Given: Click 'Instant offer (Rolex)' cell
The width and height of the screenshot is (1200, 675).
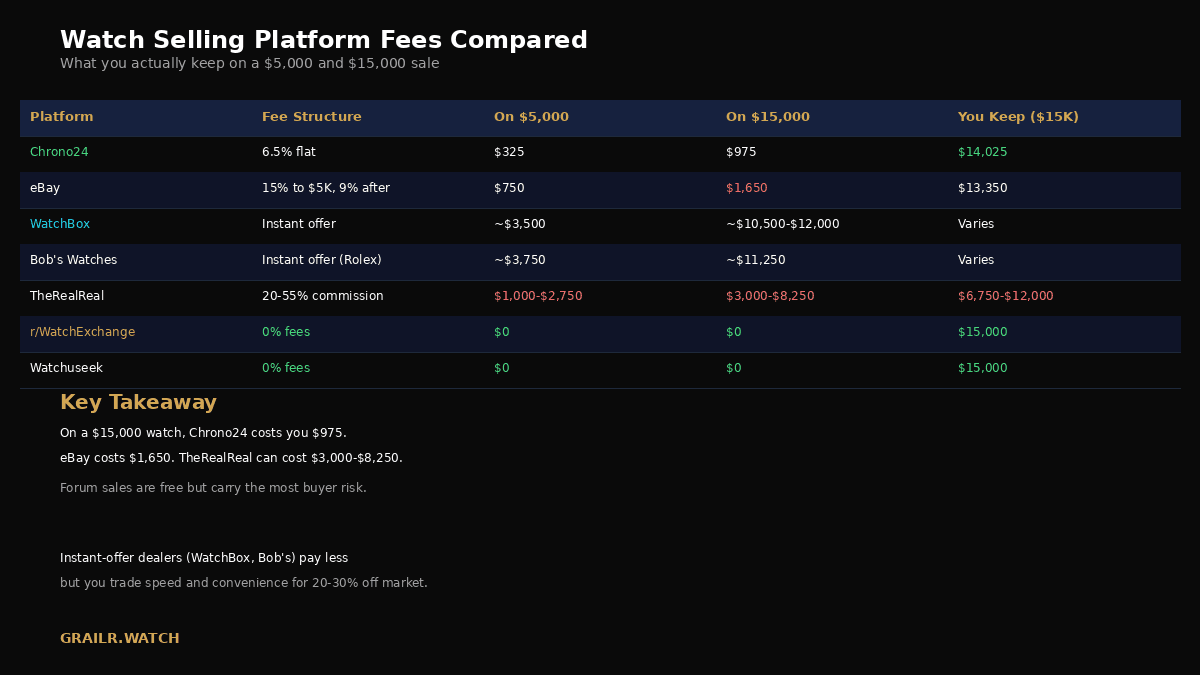Looking at the screenshot, I should coord(322,260).
